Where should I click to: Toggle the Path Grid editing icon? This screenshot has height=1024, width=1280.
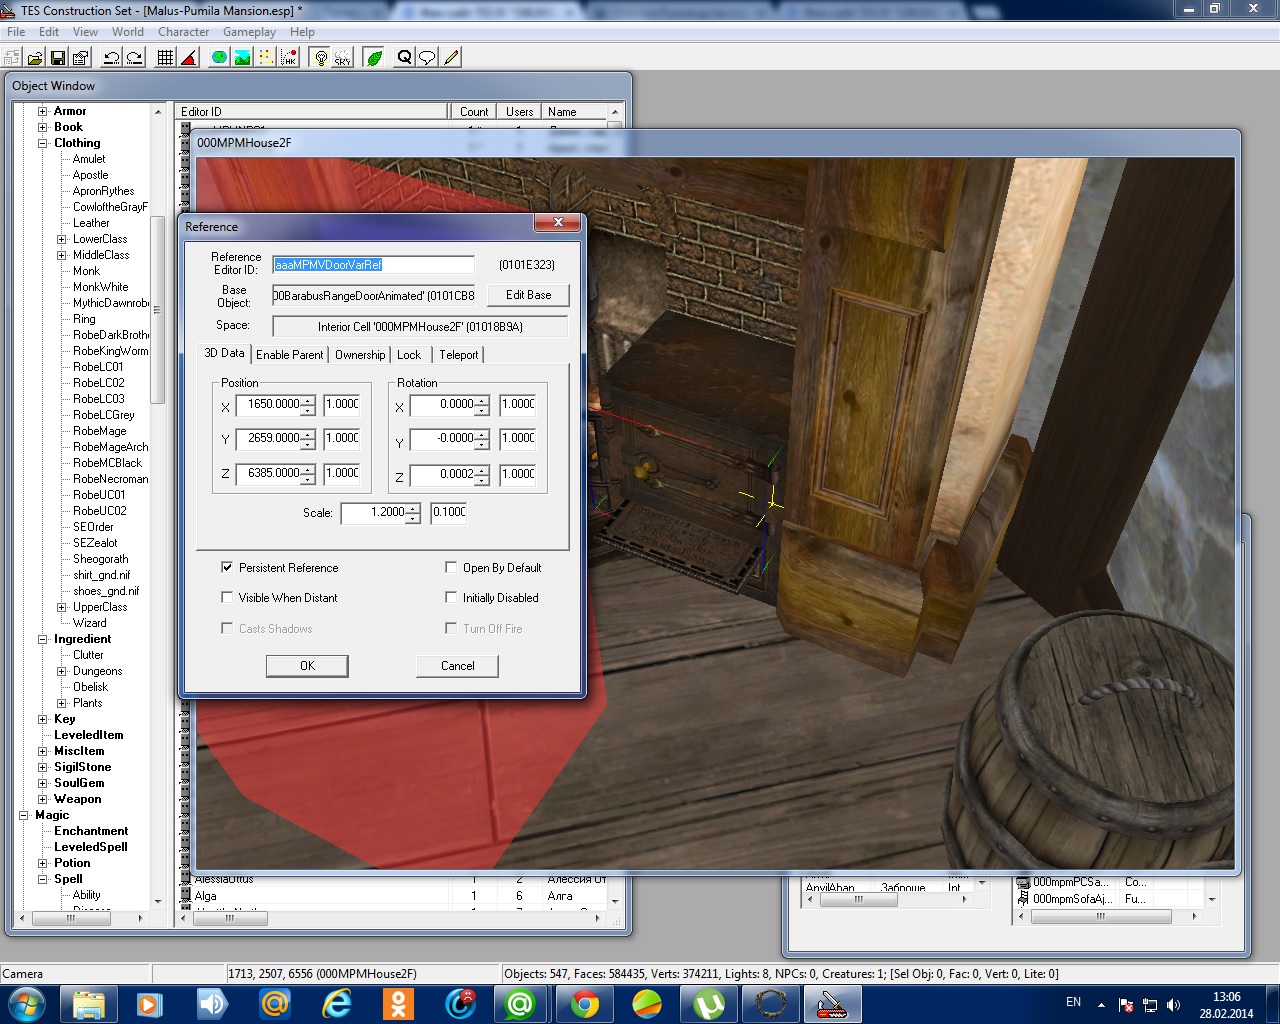[x=266, y=58]
